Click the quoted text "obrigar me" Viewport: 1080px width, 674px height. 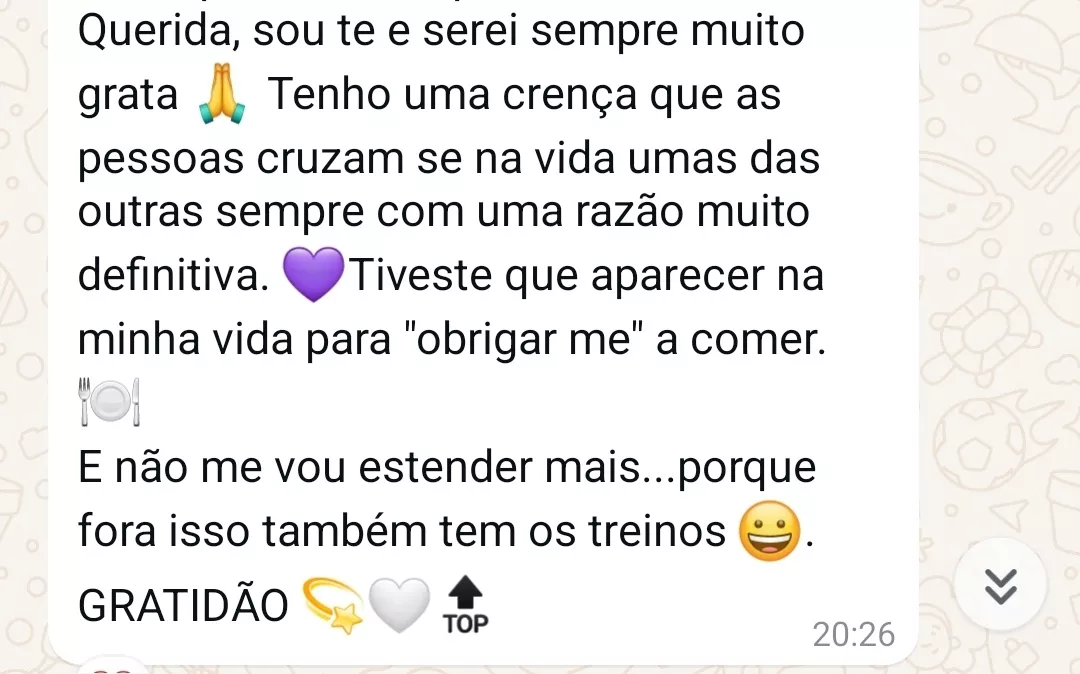pos(525,339)
